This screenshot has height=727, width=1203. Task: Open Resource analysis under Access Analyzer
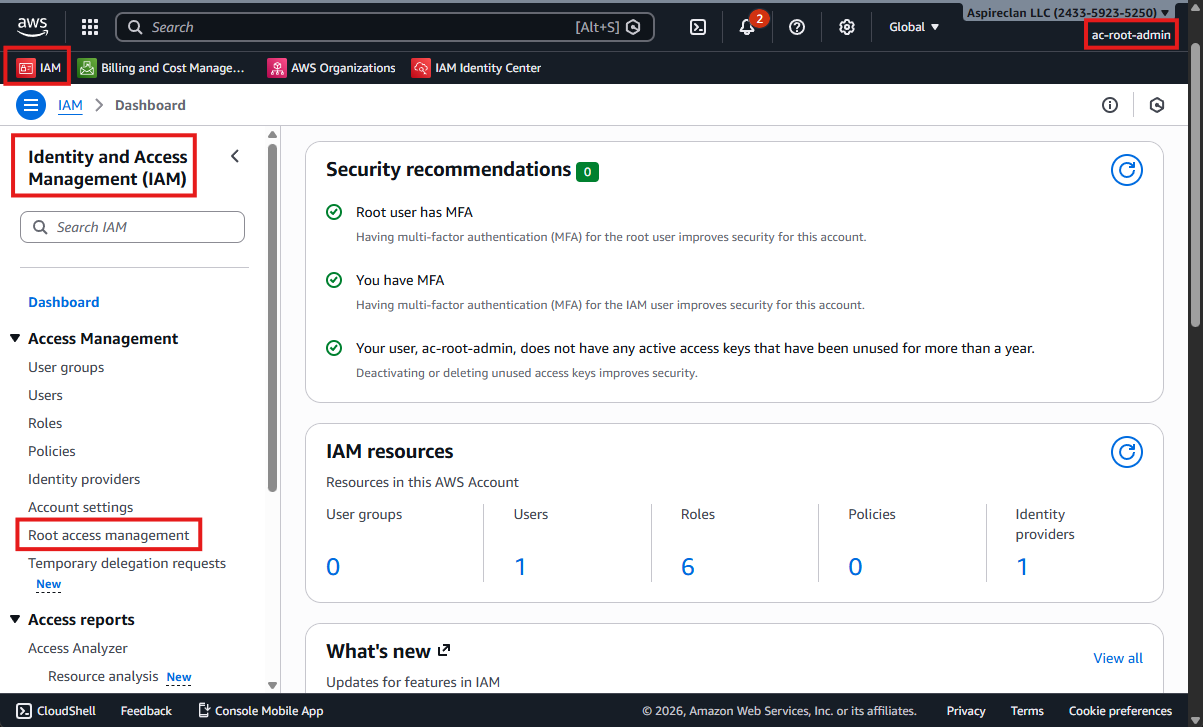click(x=103, y=676)
